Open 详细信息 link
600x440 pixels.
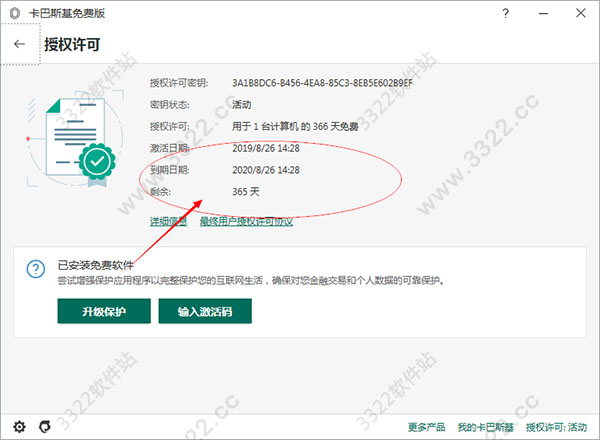[168, 221]
